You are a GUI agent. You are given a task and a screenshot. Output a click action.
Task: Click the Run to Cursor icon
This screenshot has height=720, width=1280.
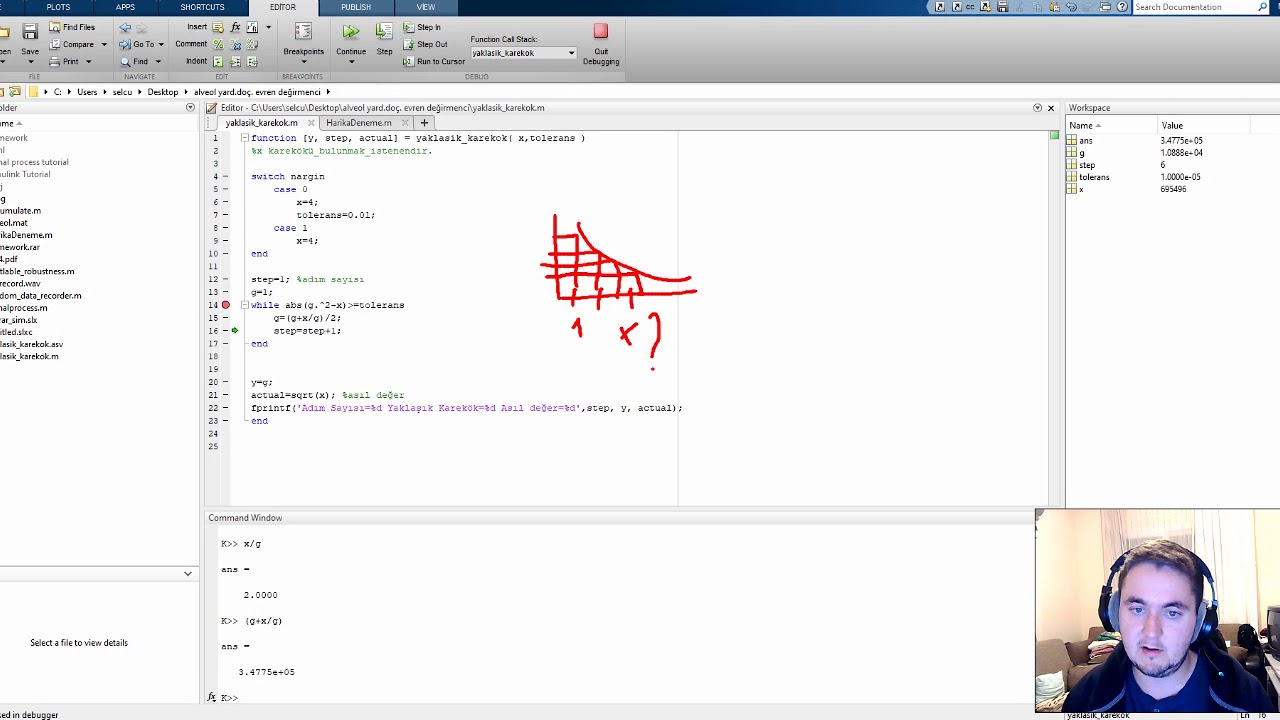pyautogui.click(x=409, y=61)
